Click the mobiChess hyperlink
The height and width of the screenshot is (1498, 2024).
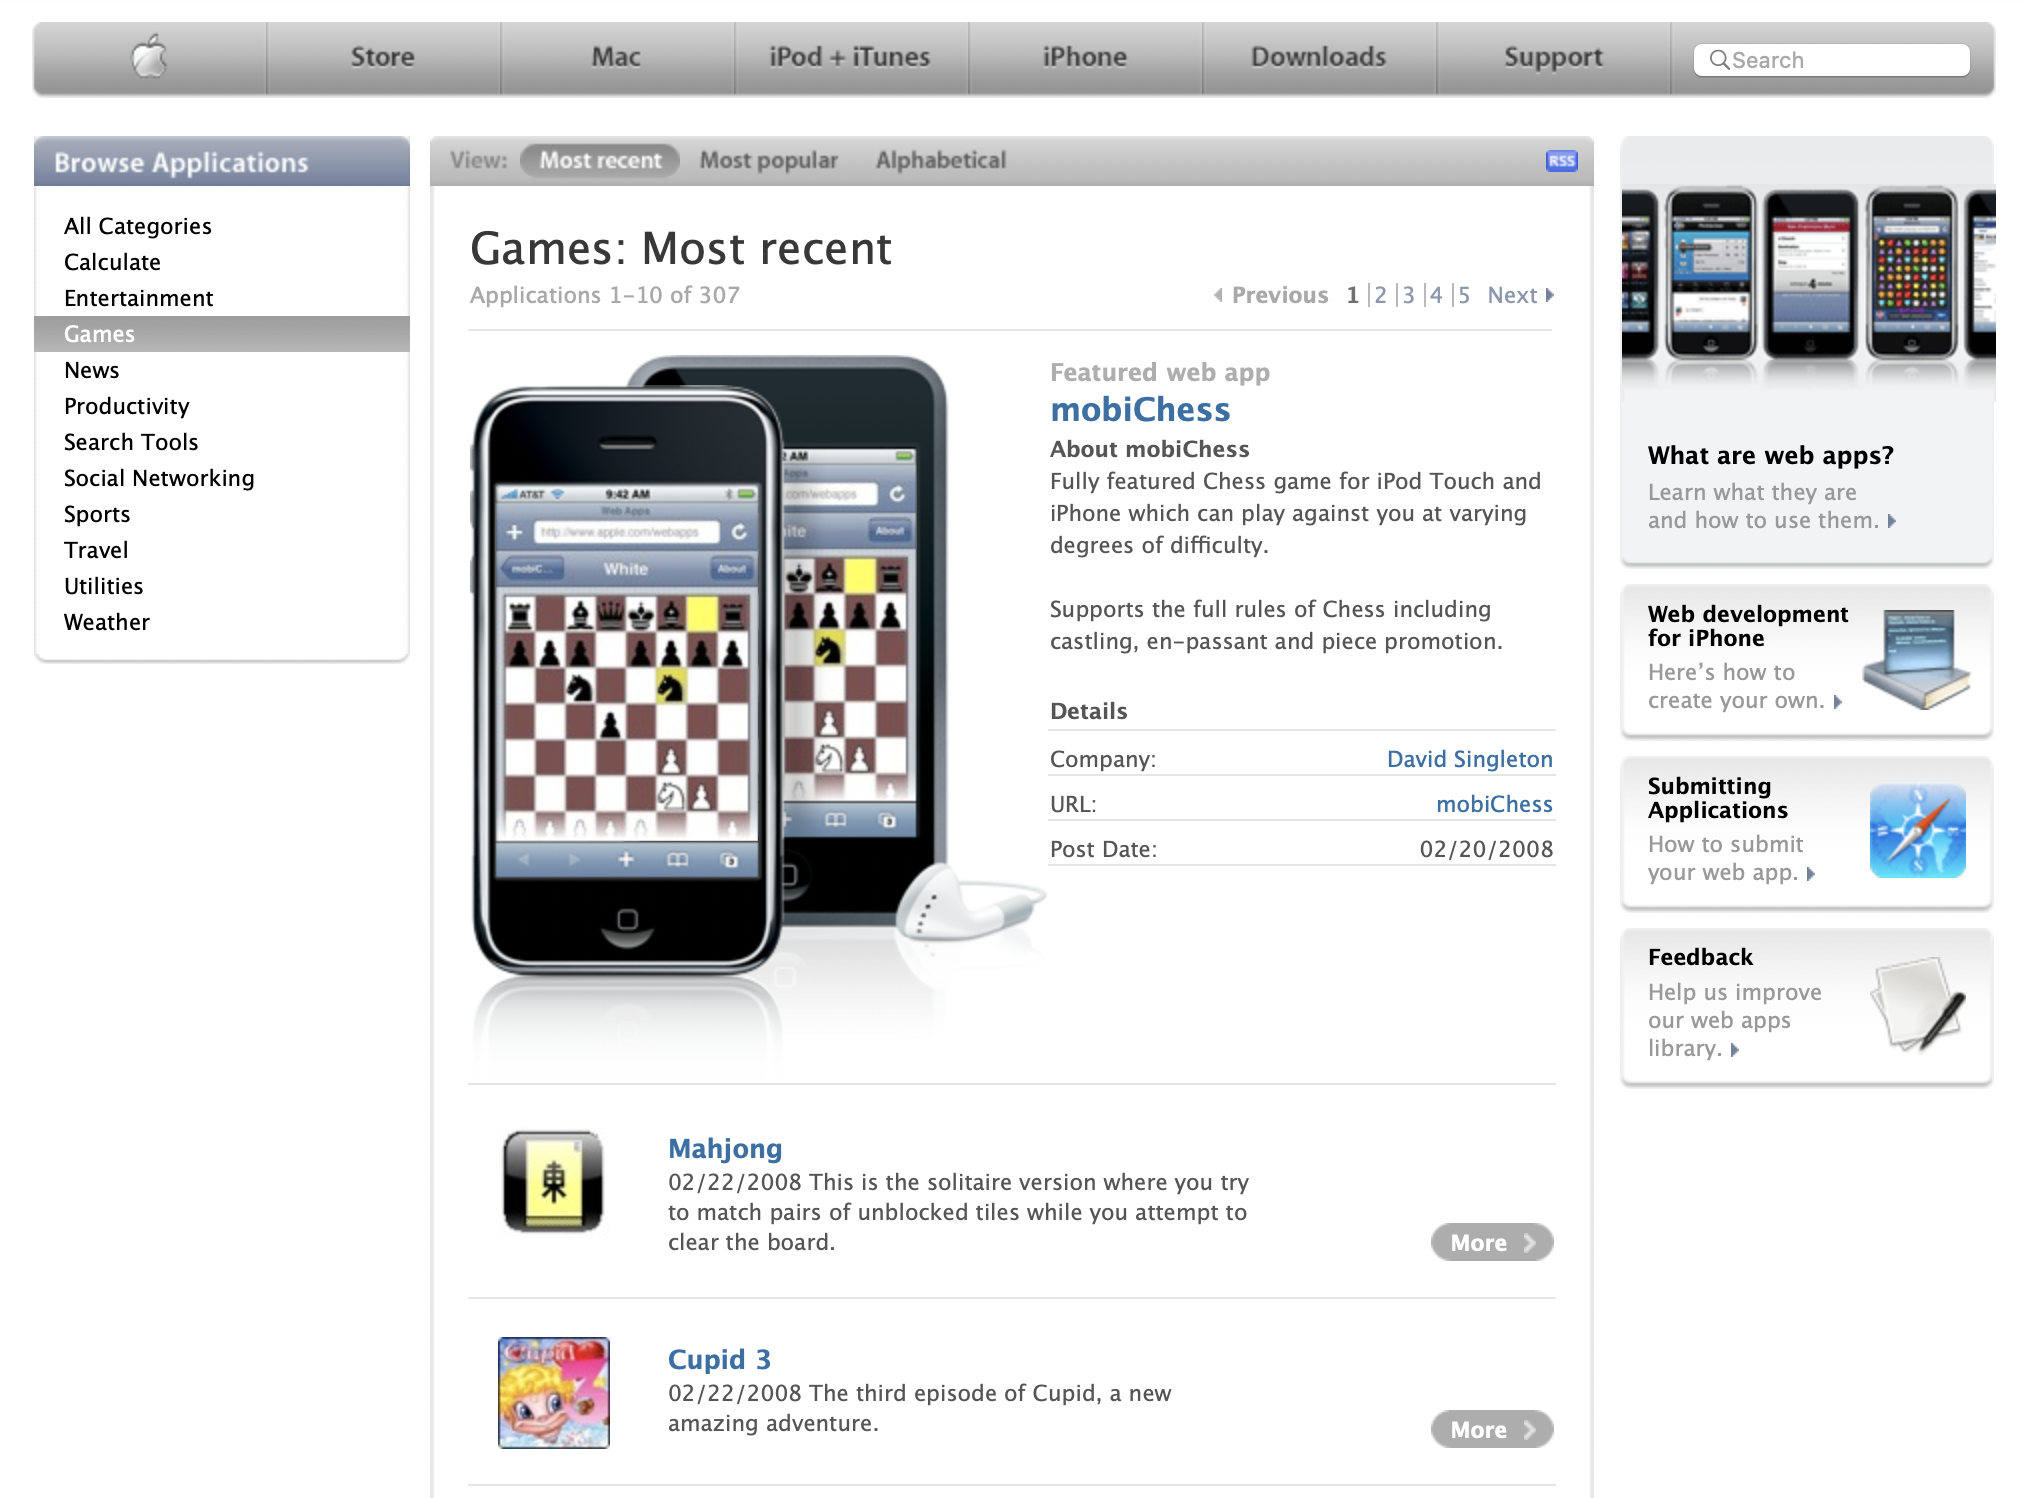(1141, 412)
